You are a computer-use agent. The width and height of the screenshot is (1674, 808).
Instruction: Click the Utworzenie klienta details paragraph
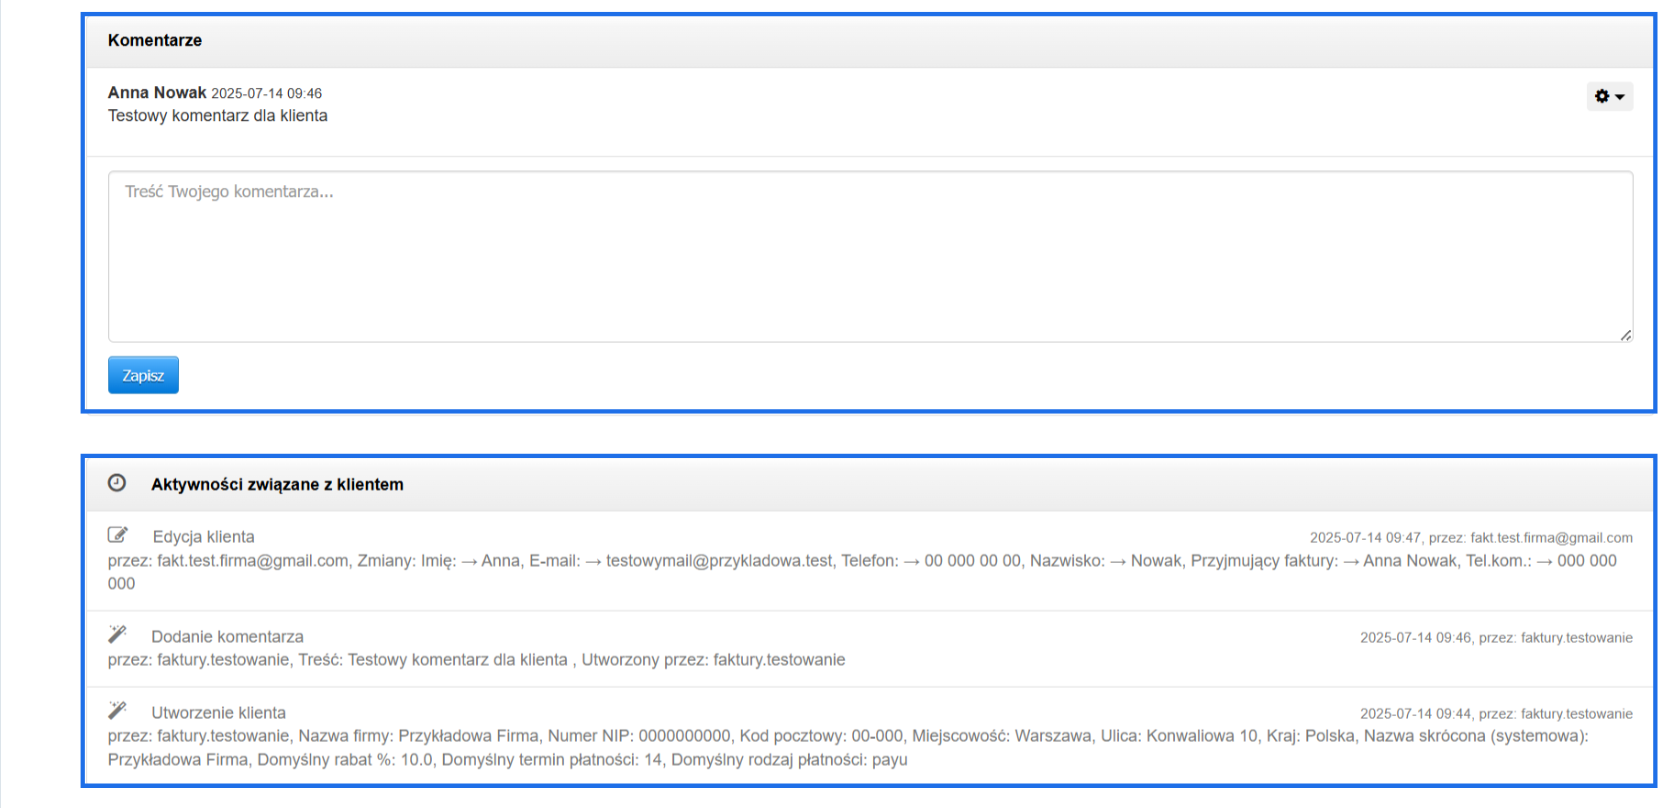848,748
